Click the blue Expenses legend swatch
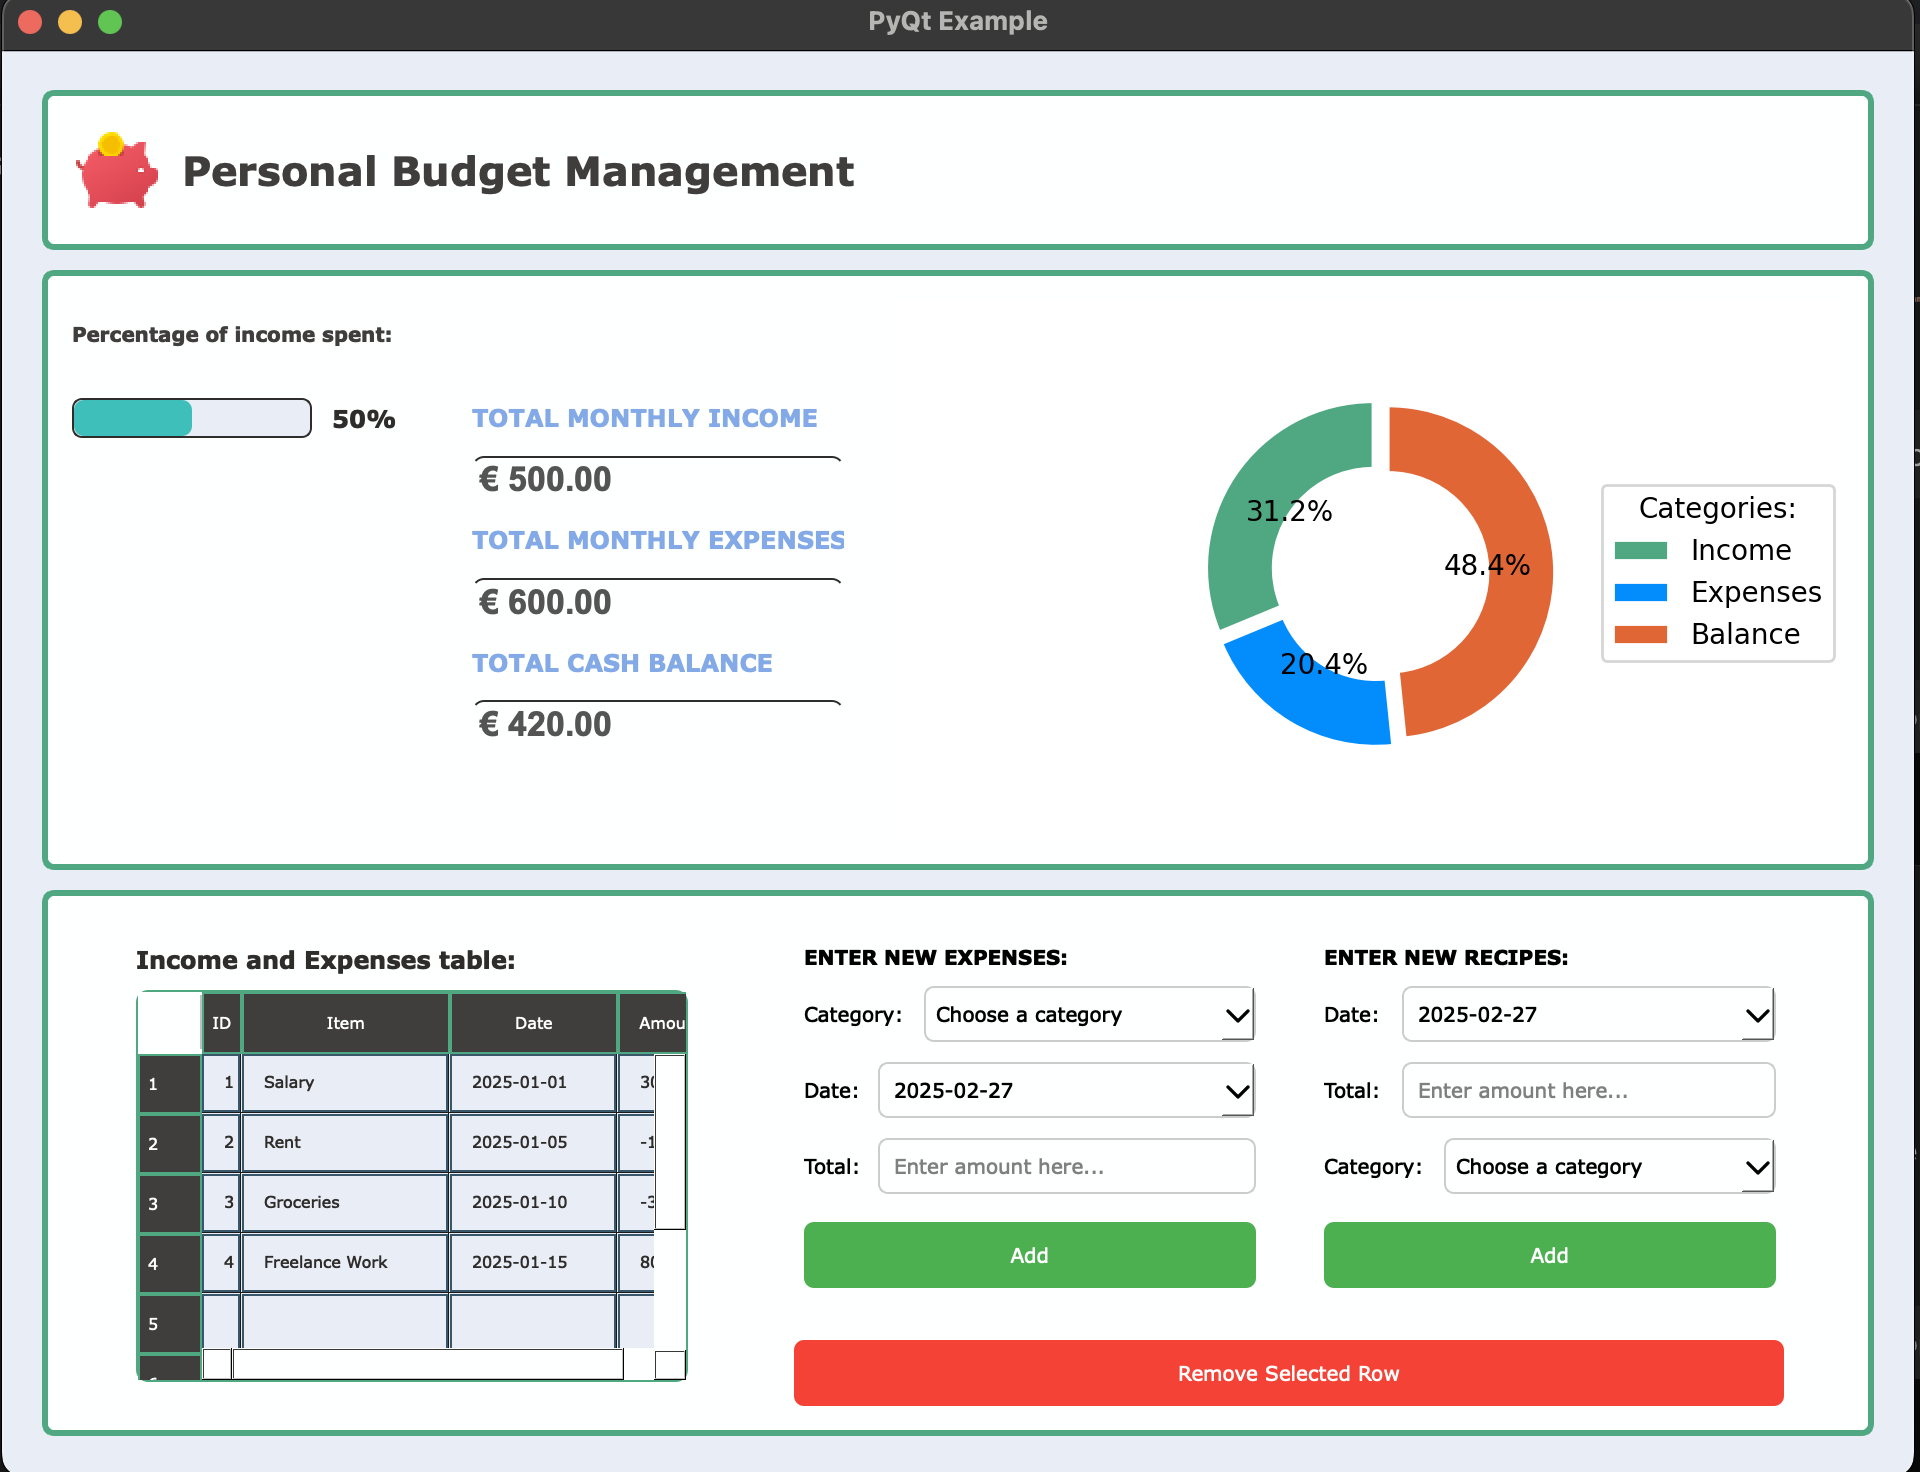The image size is (1920, 1472). pyautogui.click(x=1640, y=593)
